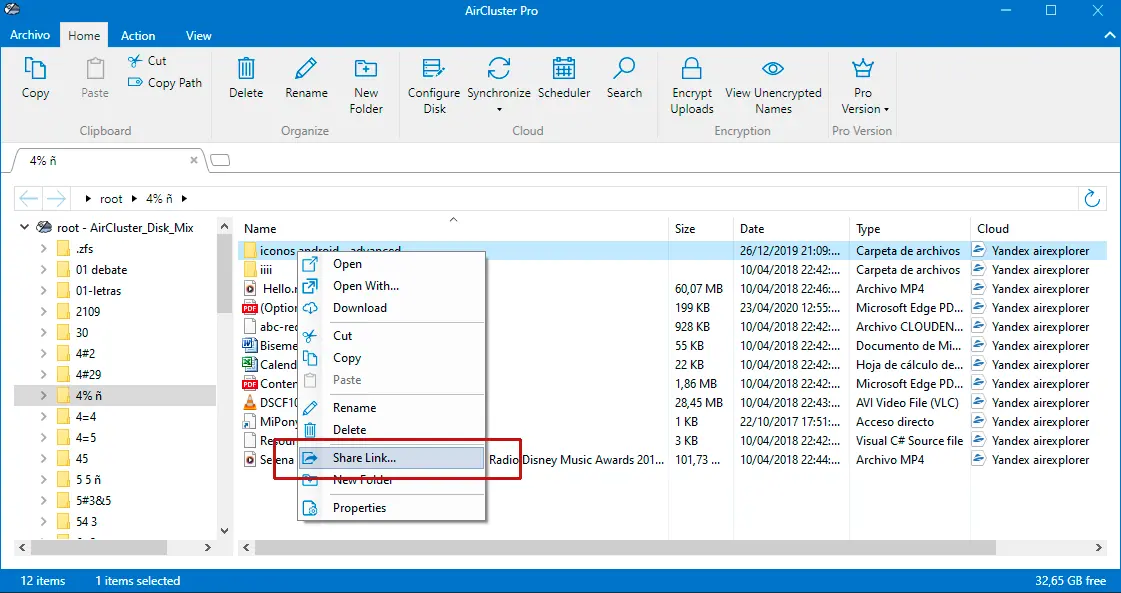Screen dimensions: 1121x593
Task: Choose Open in context menu
Action: click(392, 264)
